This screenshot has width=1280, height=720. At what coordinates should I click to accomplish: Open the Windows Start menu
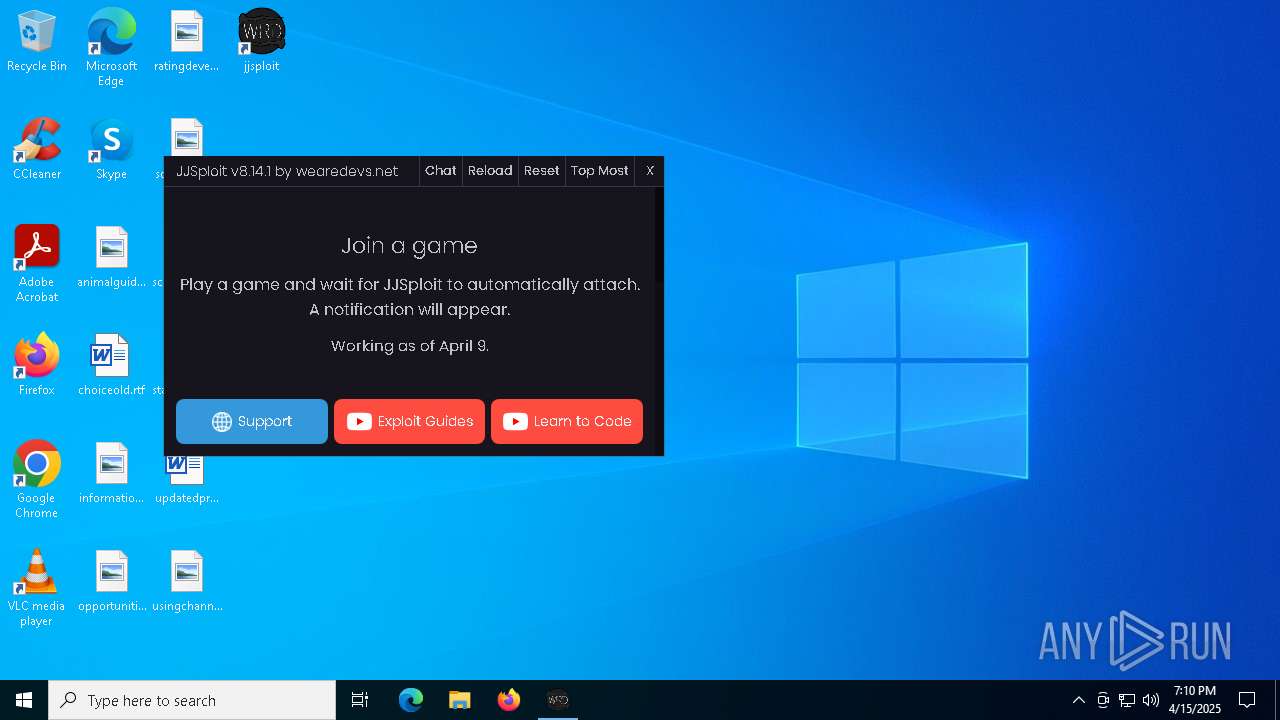pos(24,700)
